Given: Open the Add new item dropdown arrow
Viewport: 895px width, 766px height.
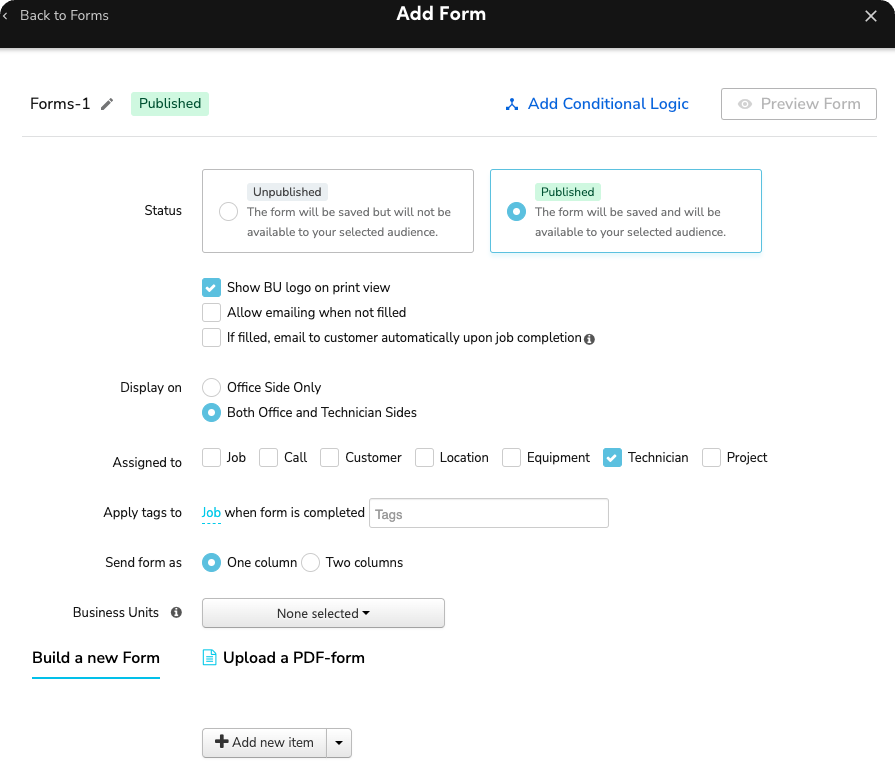Looking at the screenshot, I should click(339, 742).
